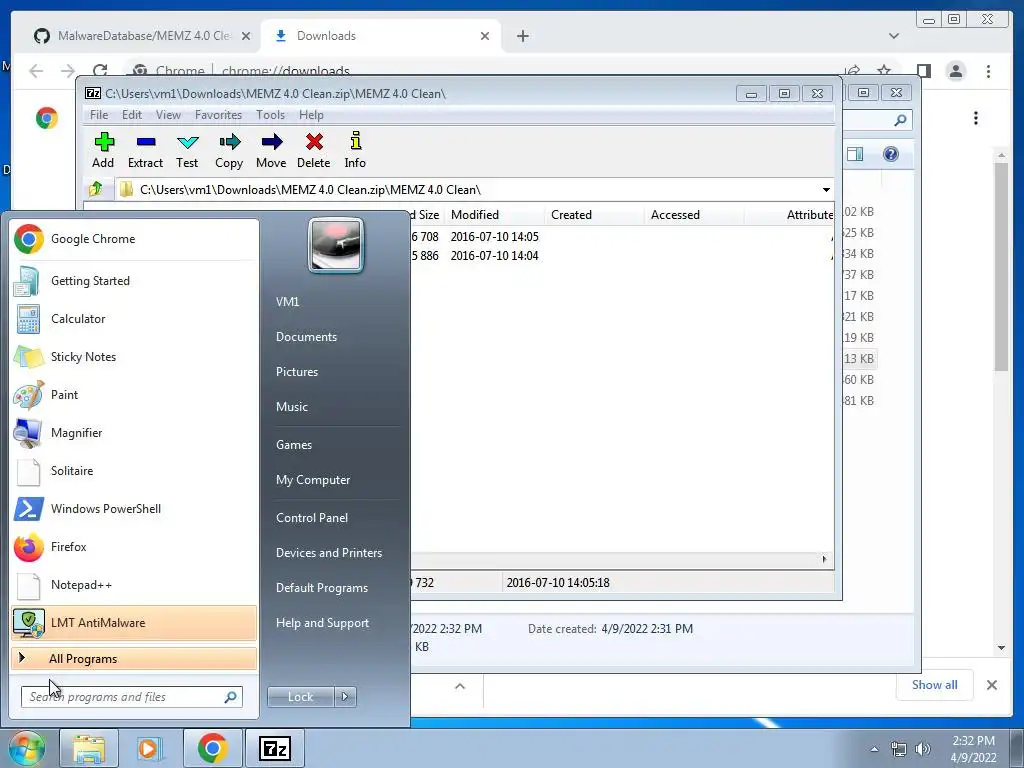The image size is (1024, 768).
Task: Open the Help menu in 7-Zip
Action: pyautogui.click(x=312, y=115)
